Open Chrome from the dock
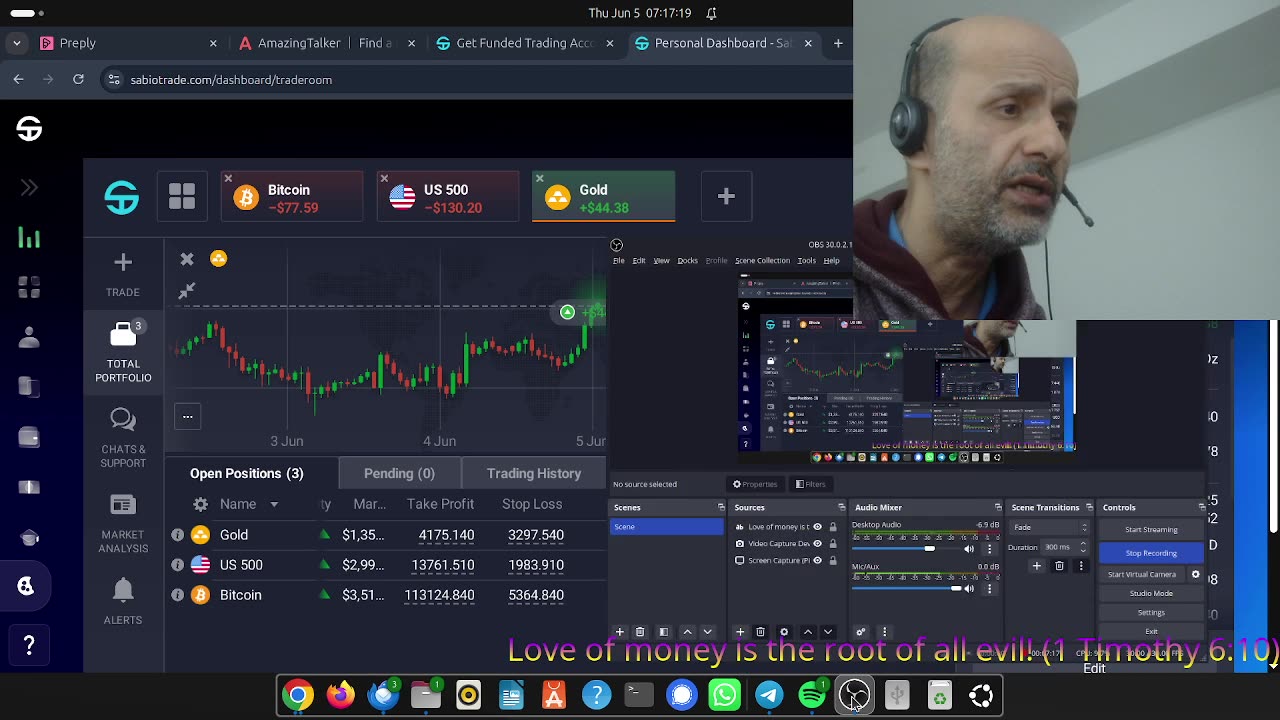 [x=297, y=695]
